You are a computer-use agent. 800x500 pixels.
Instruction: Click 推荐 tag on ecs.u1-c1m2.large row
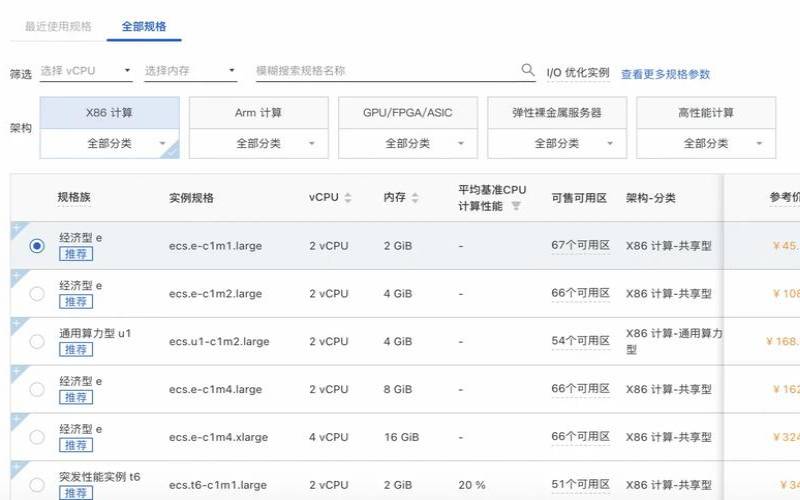click(76, 350)
